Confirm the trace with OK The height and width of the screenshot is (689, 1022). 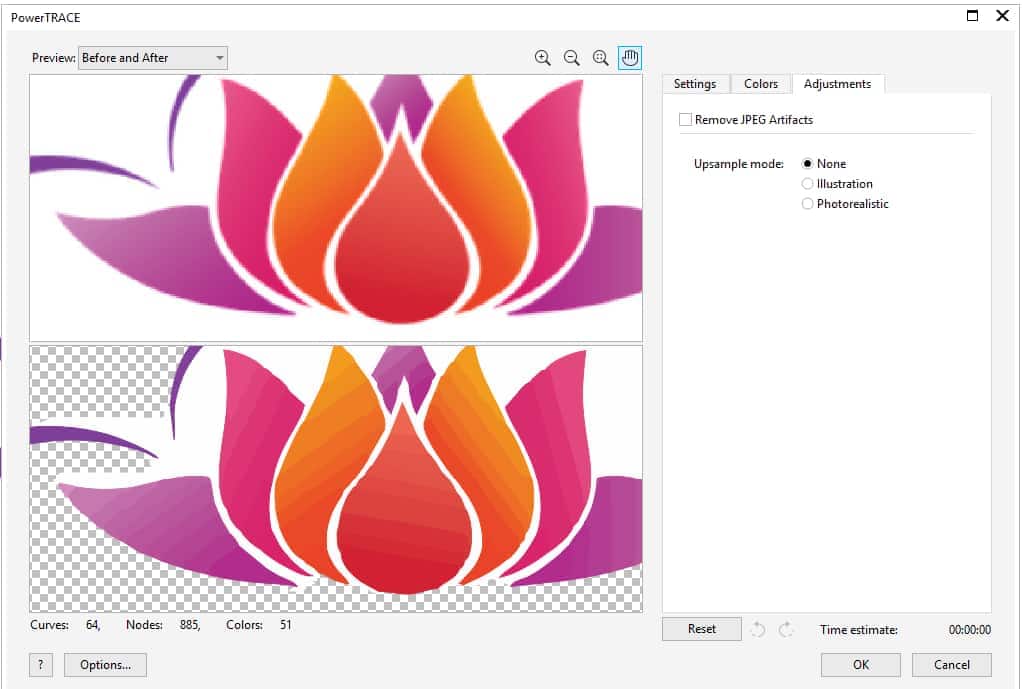860,665
